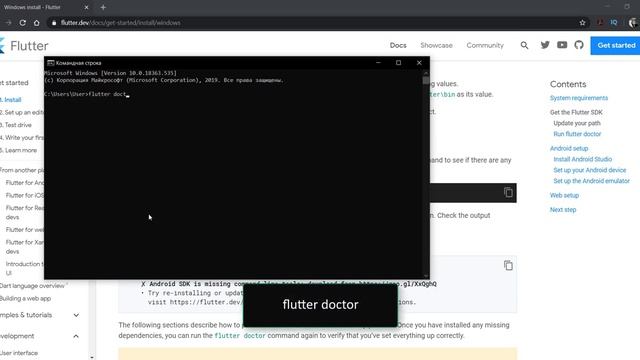
Task: Bookmark this page with star icon
Action: point(582,23)
